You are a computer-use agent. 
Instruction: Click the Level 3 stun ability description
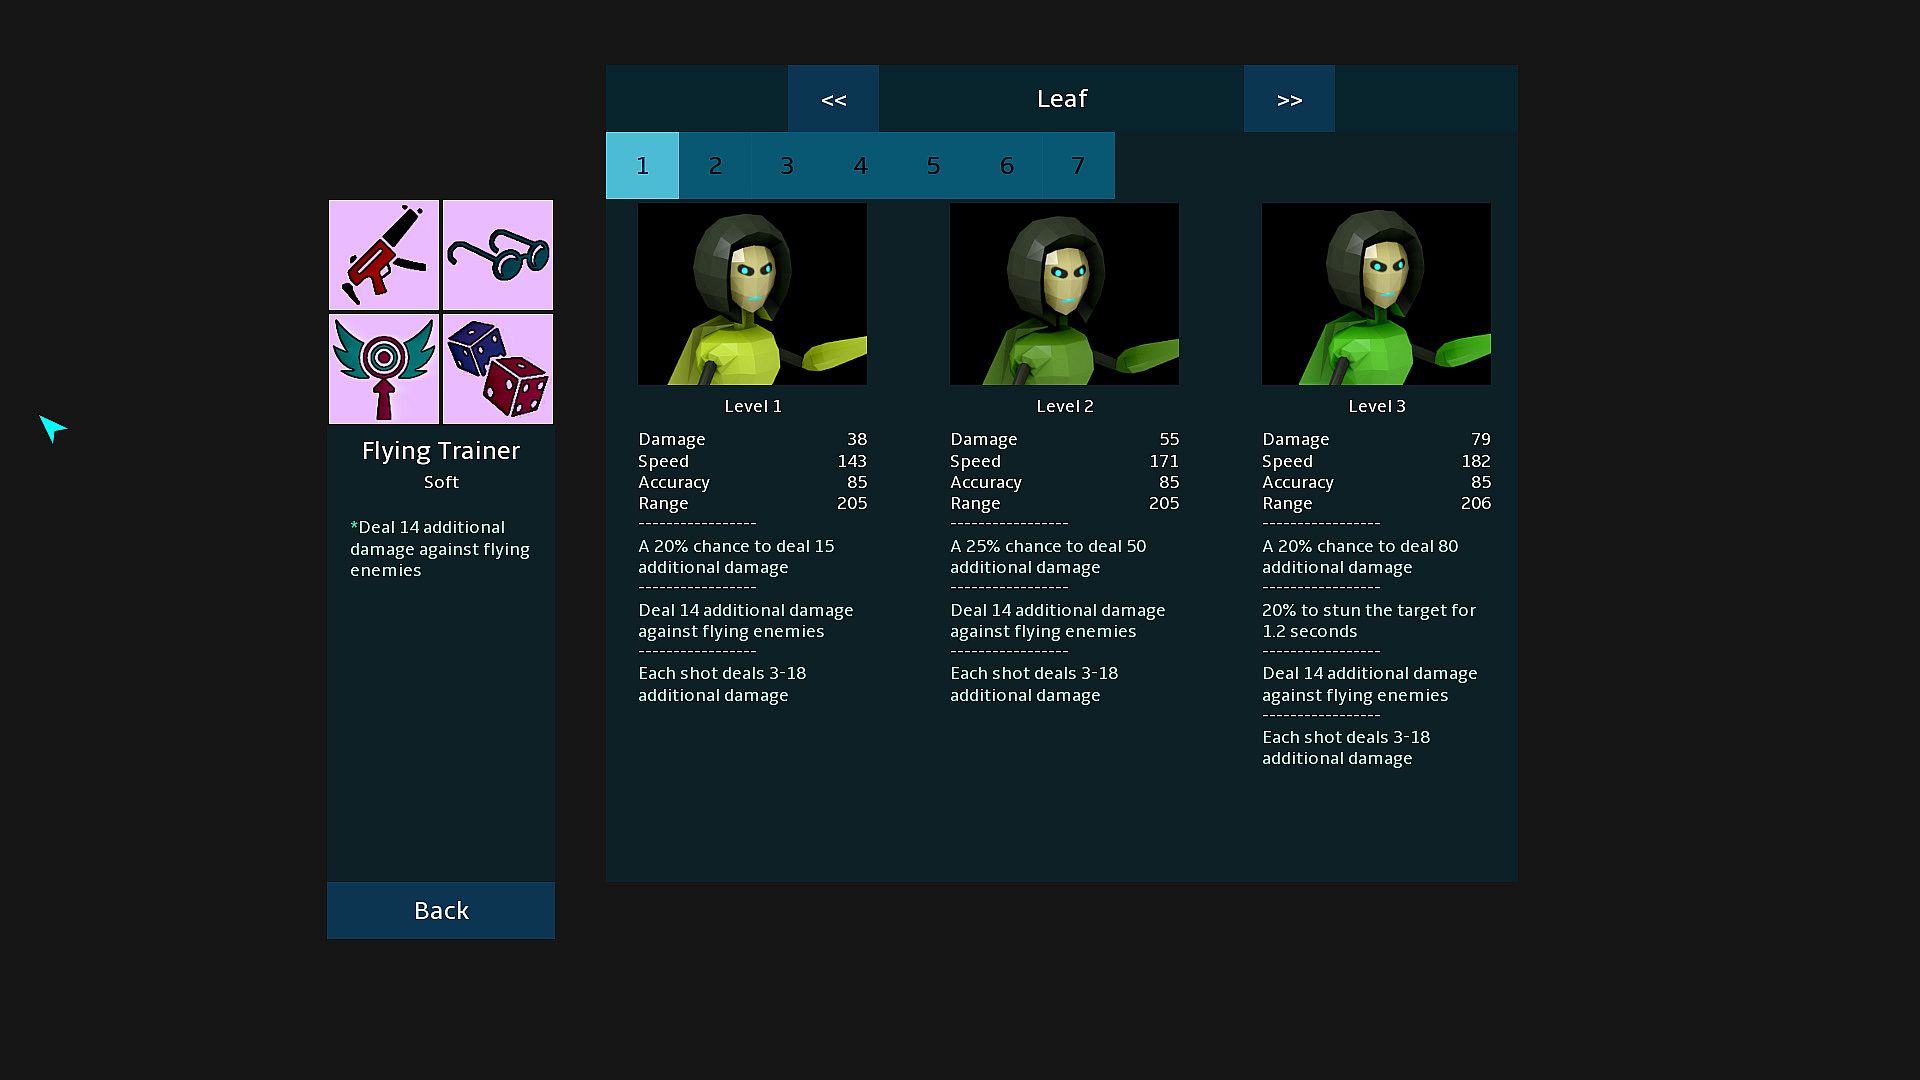[1368, 621]
